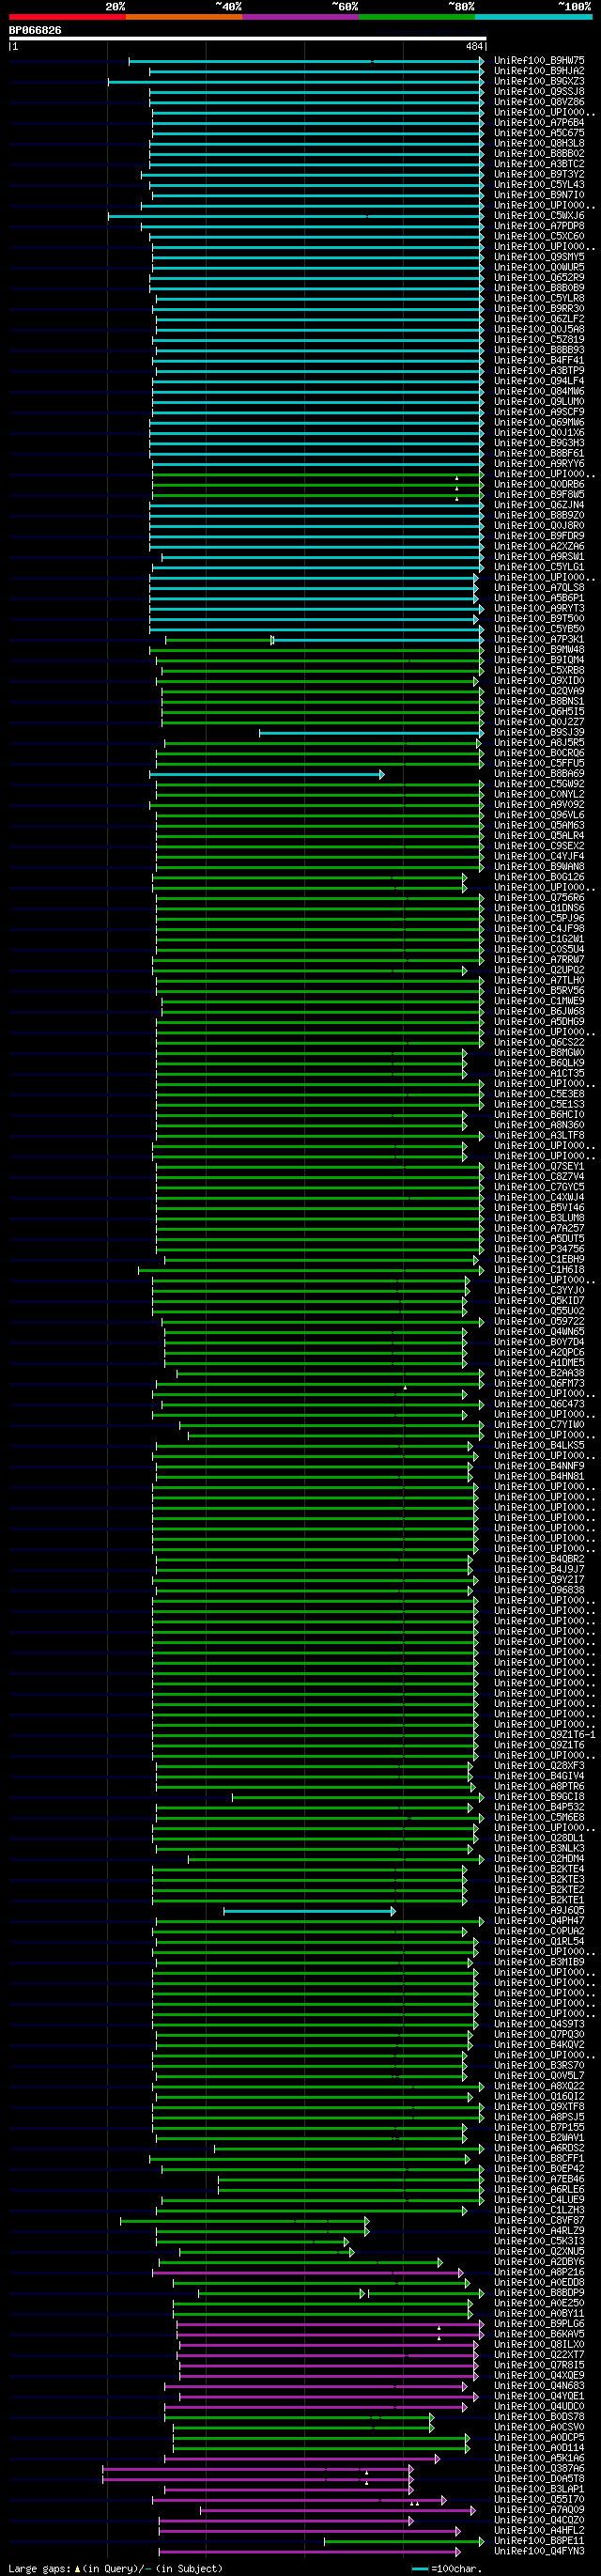Screen dimensions: 601x2576
Task: Click the orange ~40% identity legend segment
Action: coord(184,17)
